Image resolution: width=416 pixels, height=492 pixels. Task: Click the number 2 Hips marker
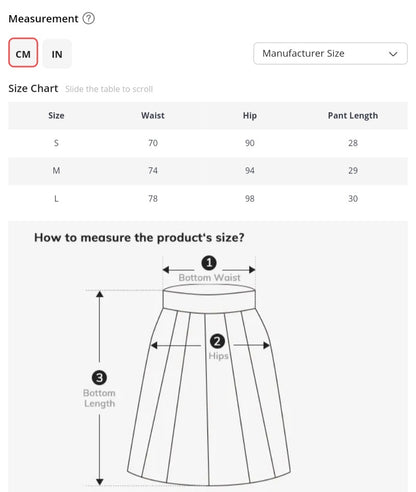[217, 341]
